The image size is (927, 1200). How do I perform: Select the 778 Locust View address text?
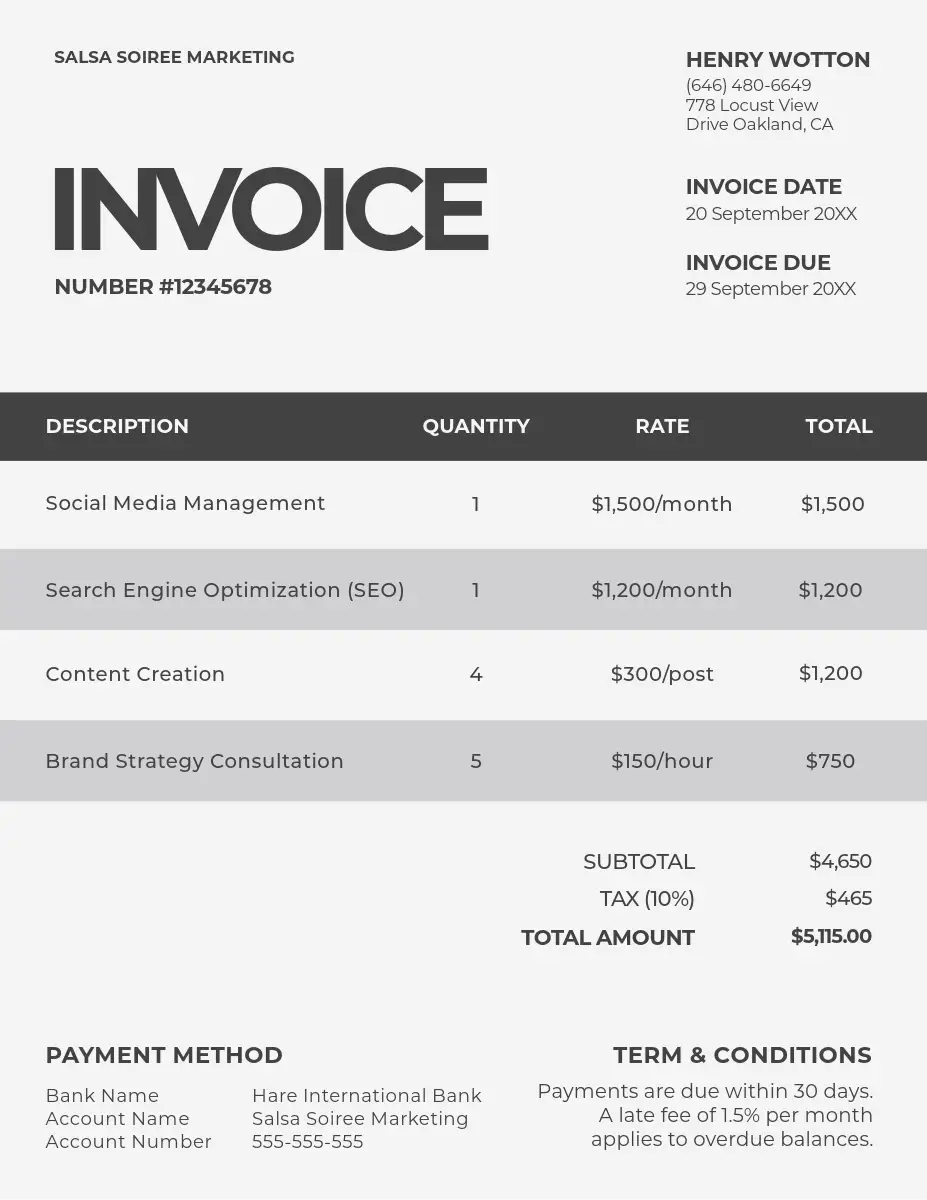click(x=752, y=105)
